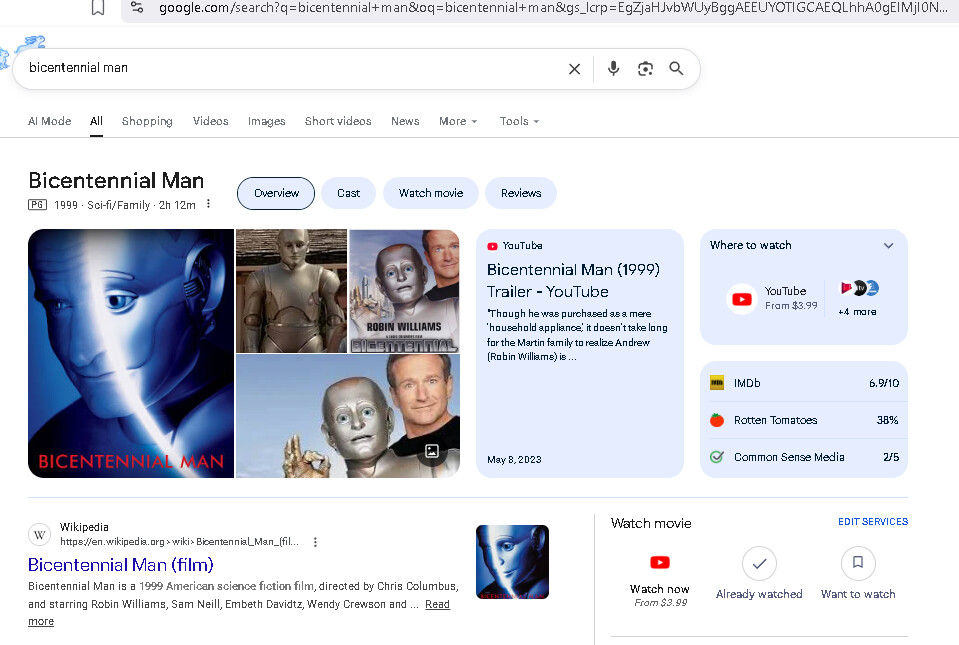Open Bicentennial Man (film) Wikipedia link
Screen dimensions: 959x645
(121, 565)
